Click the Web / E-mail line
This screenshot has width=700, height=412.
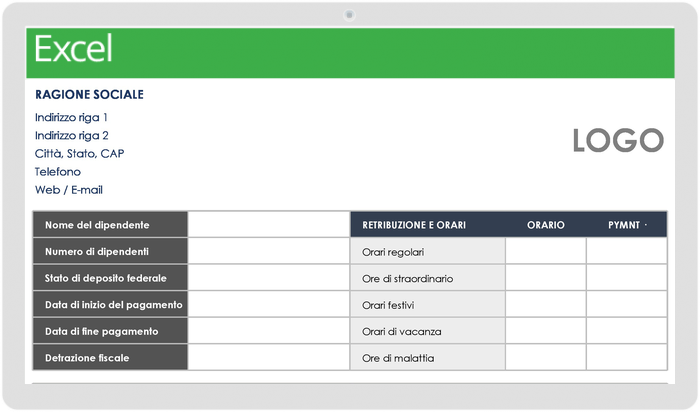[x=69, y=189]
